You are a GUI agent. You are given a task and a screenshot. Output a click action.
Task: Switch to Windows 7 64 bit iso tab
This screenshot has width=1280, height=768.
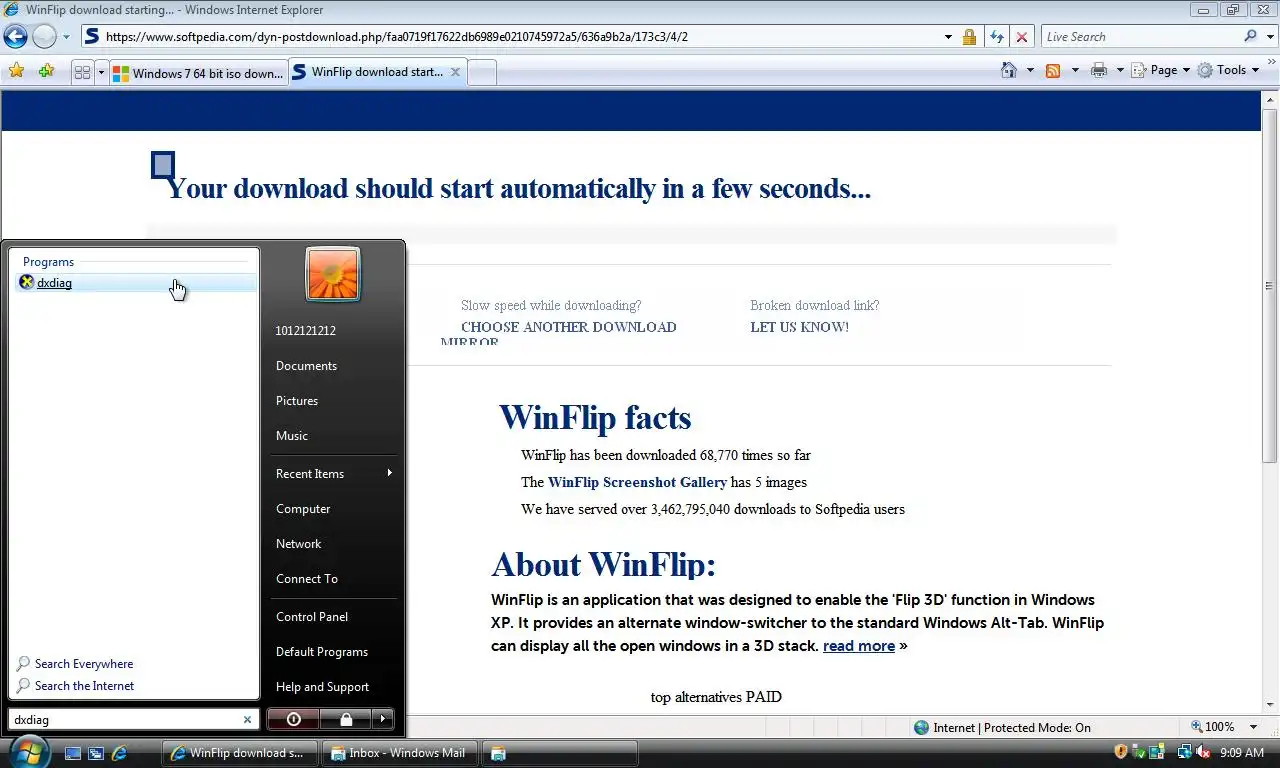pyautogui.click(x=198, y=73)
